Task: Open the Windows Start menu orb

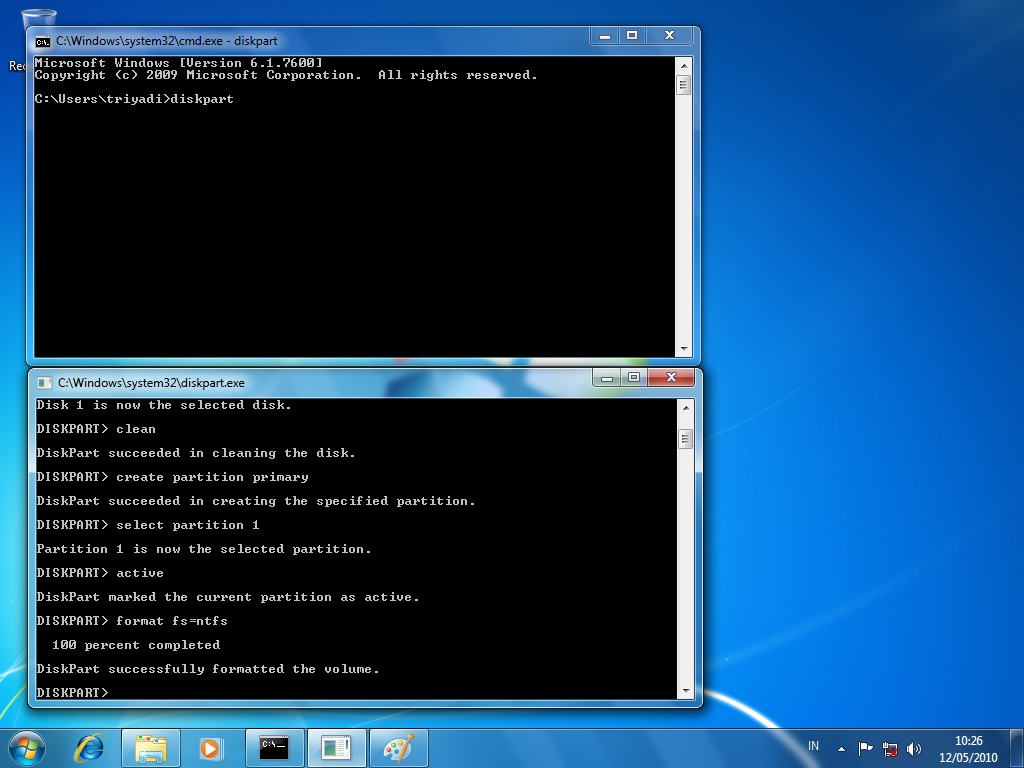Action: (27, 748)
